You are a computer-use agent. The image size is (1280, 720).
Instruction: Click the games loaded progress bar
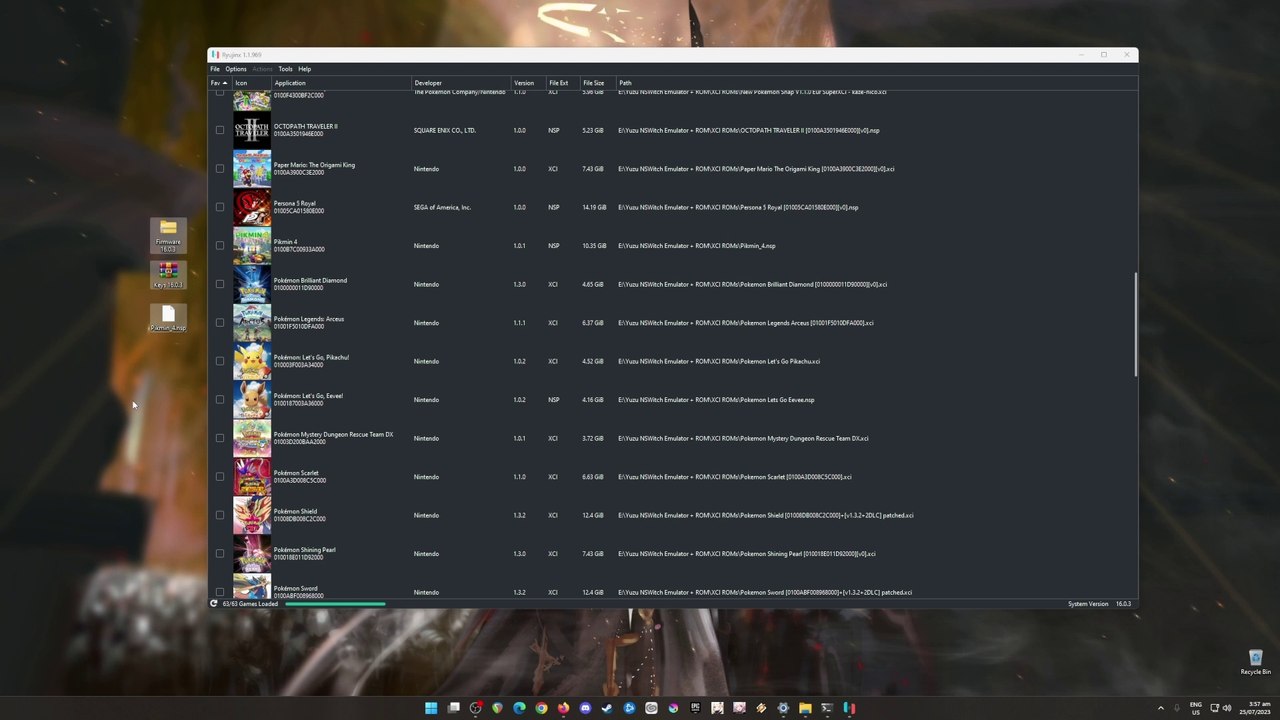335,604
